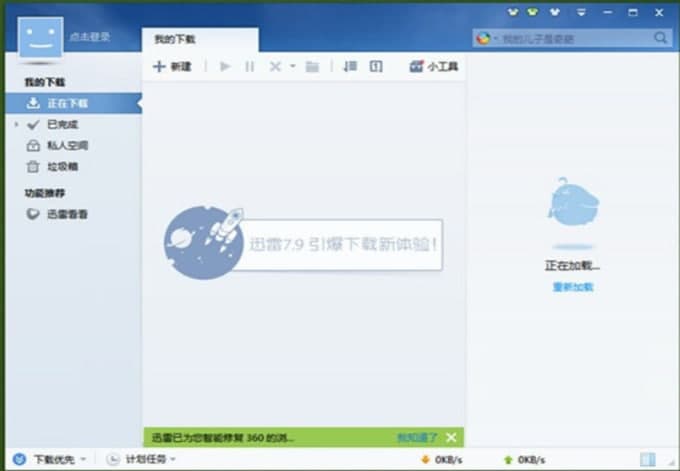Select 正在下载 in the sidebar

click(74, 103)
